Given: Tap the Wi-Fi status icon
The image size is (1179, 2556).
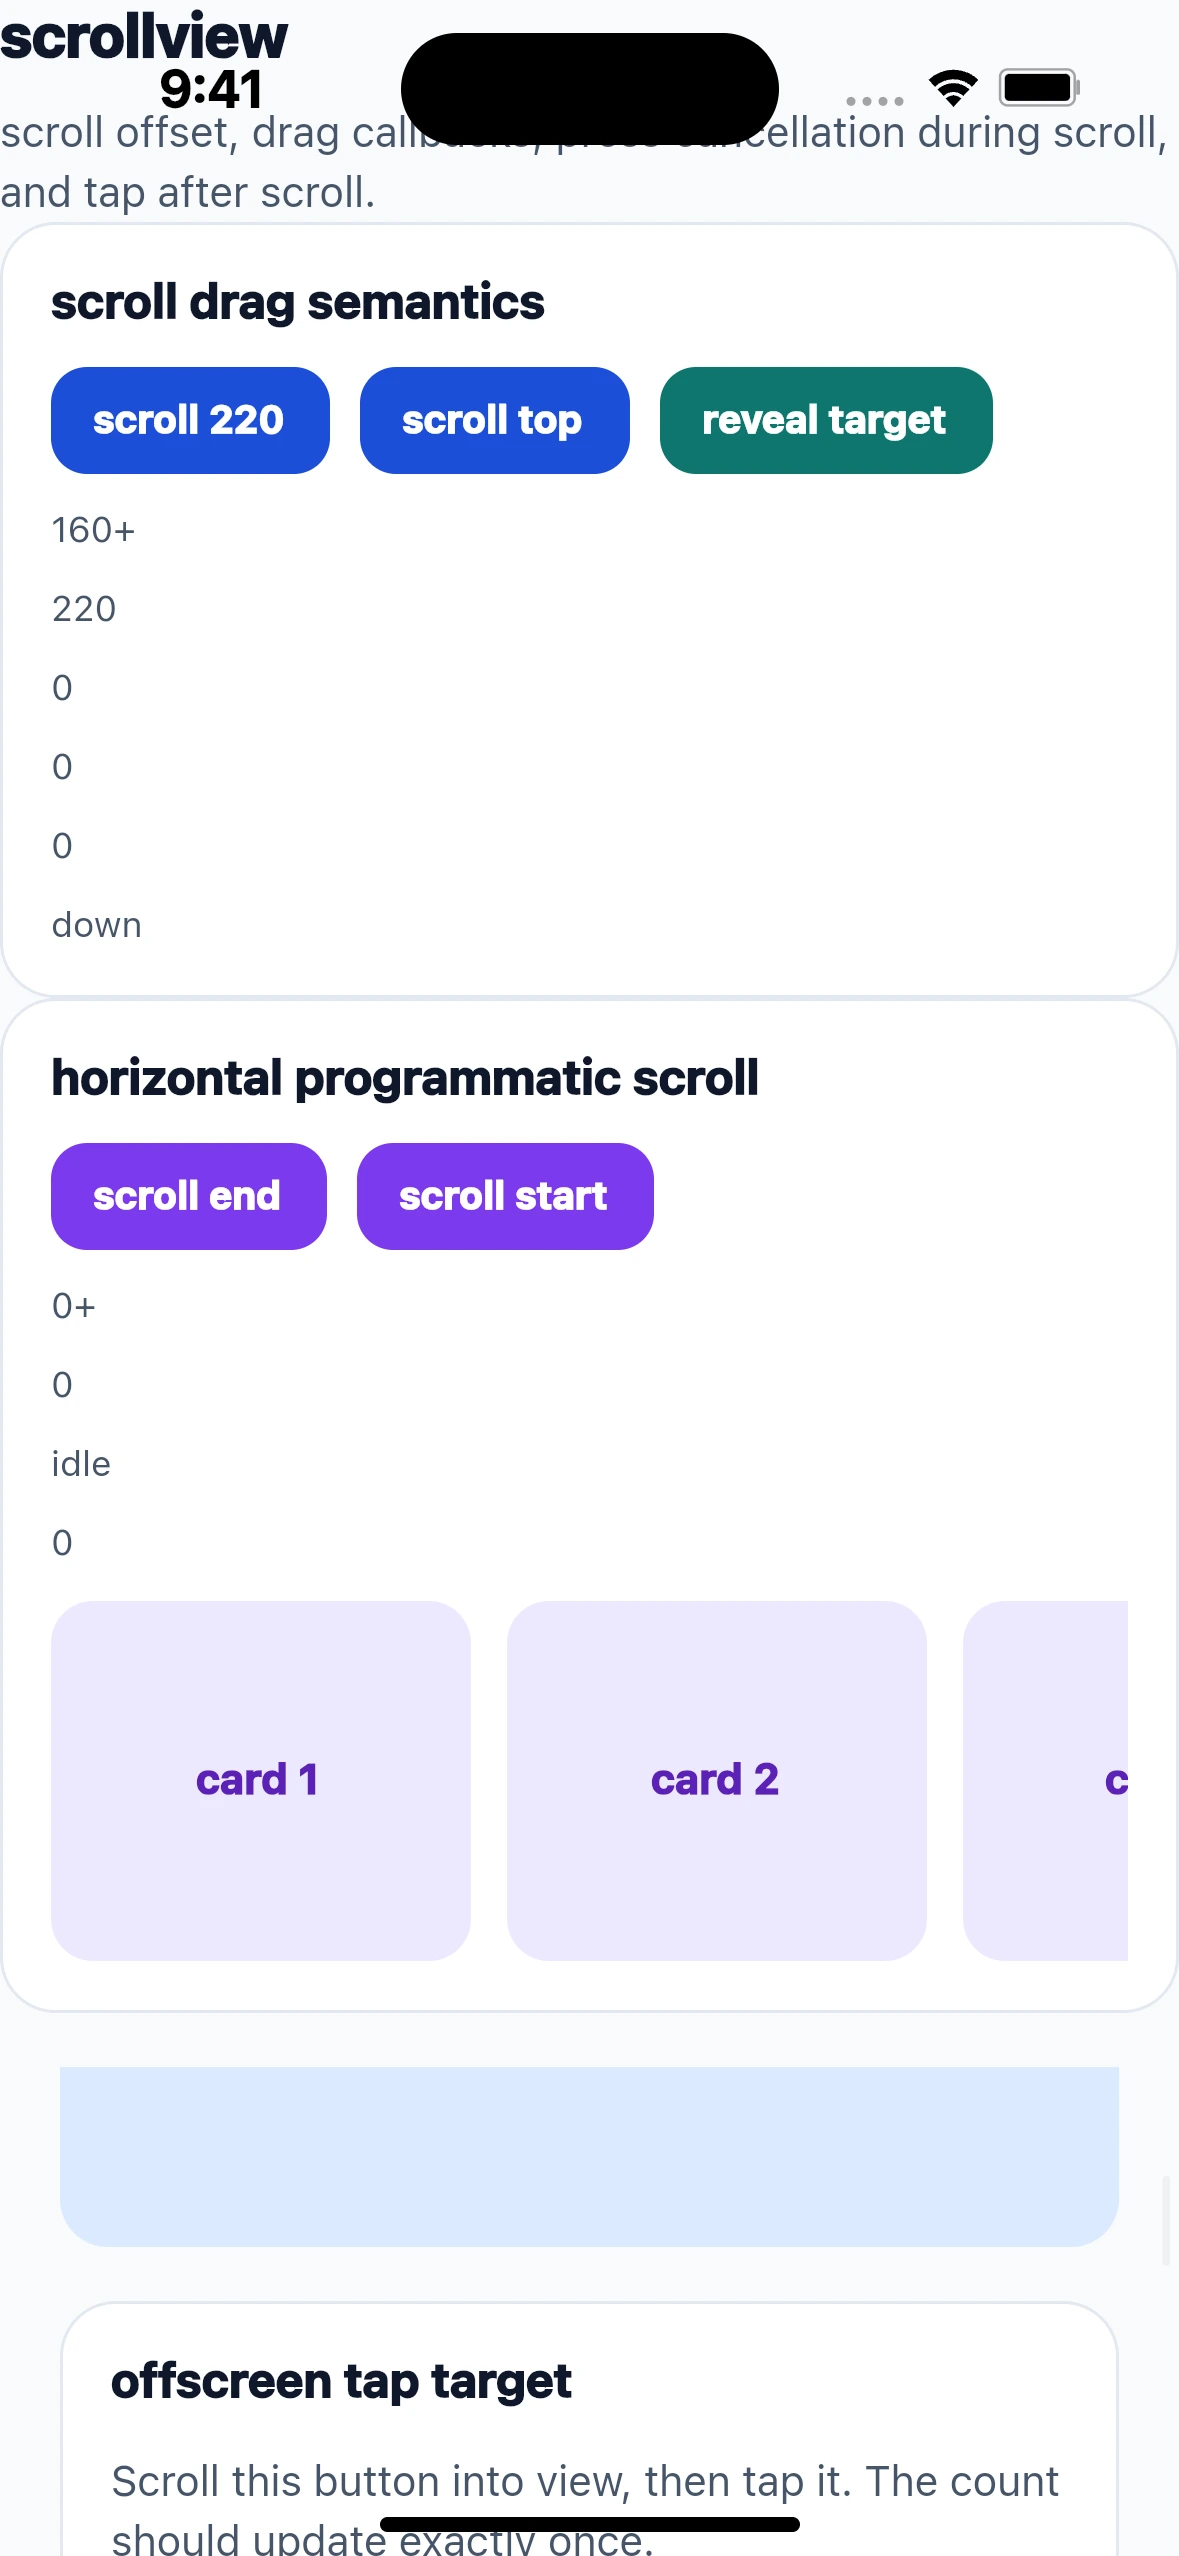Looking at the screenshot, I should coord(953,88).
